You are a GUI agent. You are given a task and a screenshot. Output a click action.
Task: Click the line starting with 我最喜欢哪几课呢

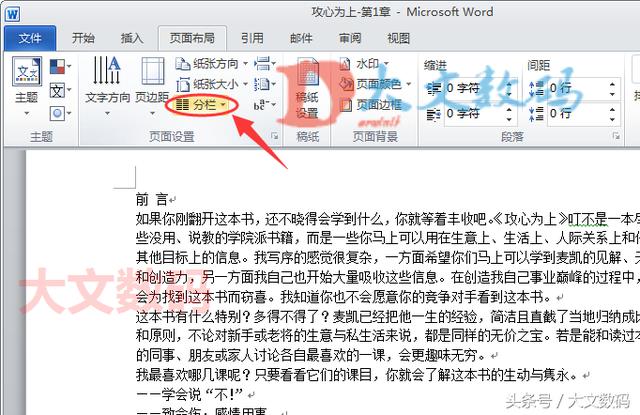click(x=359, y=375)
